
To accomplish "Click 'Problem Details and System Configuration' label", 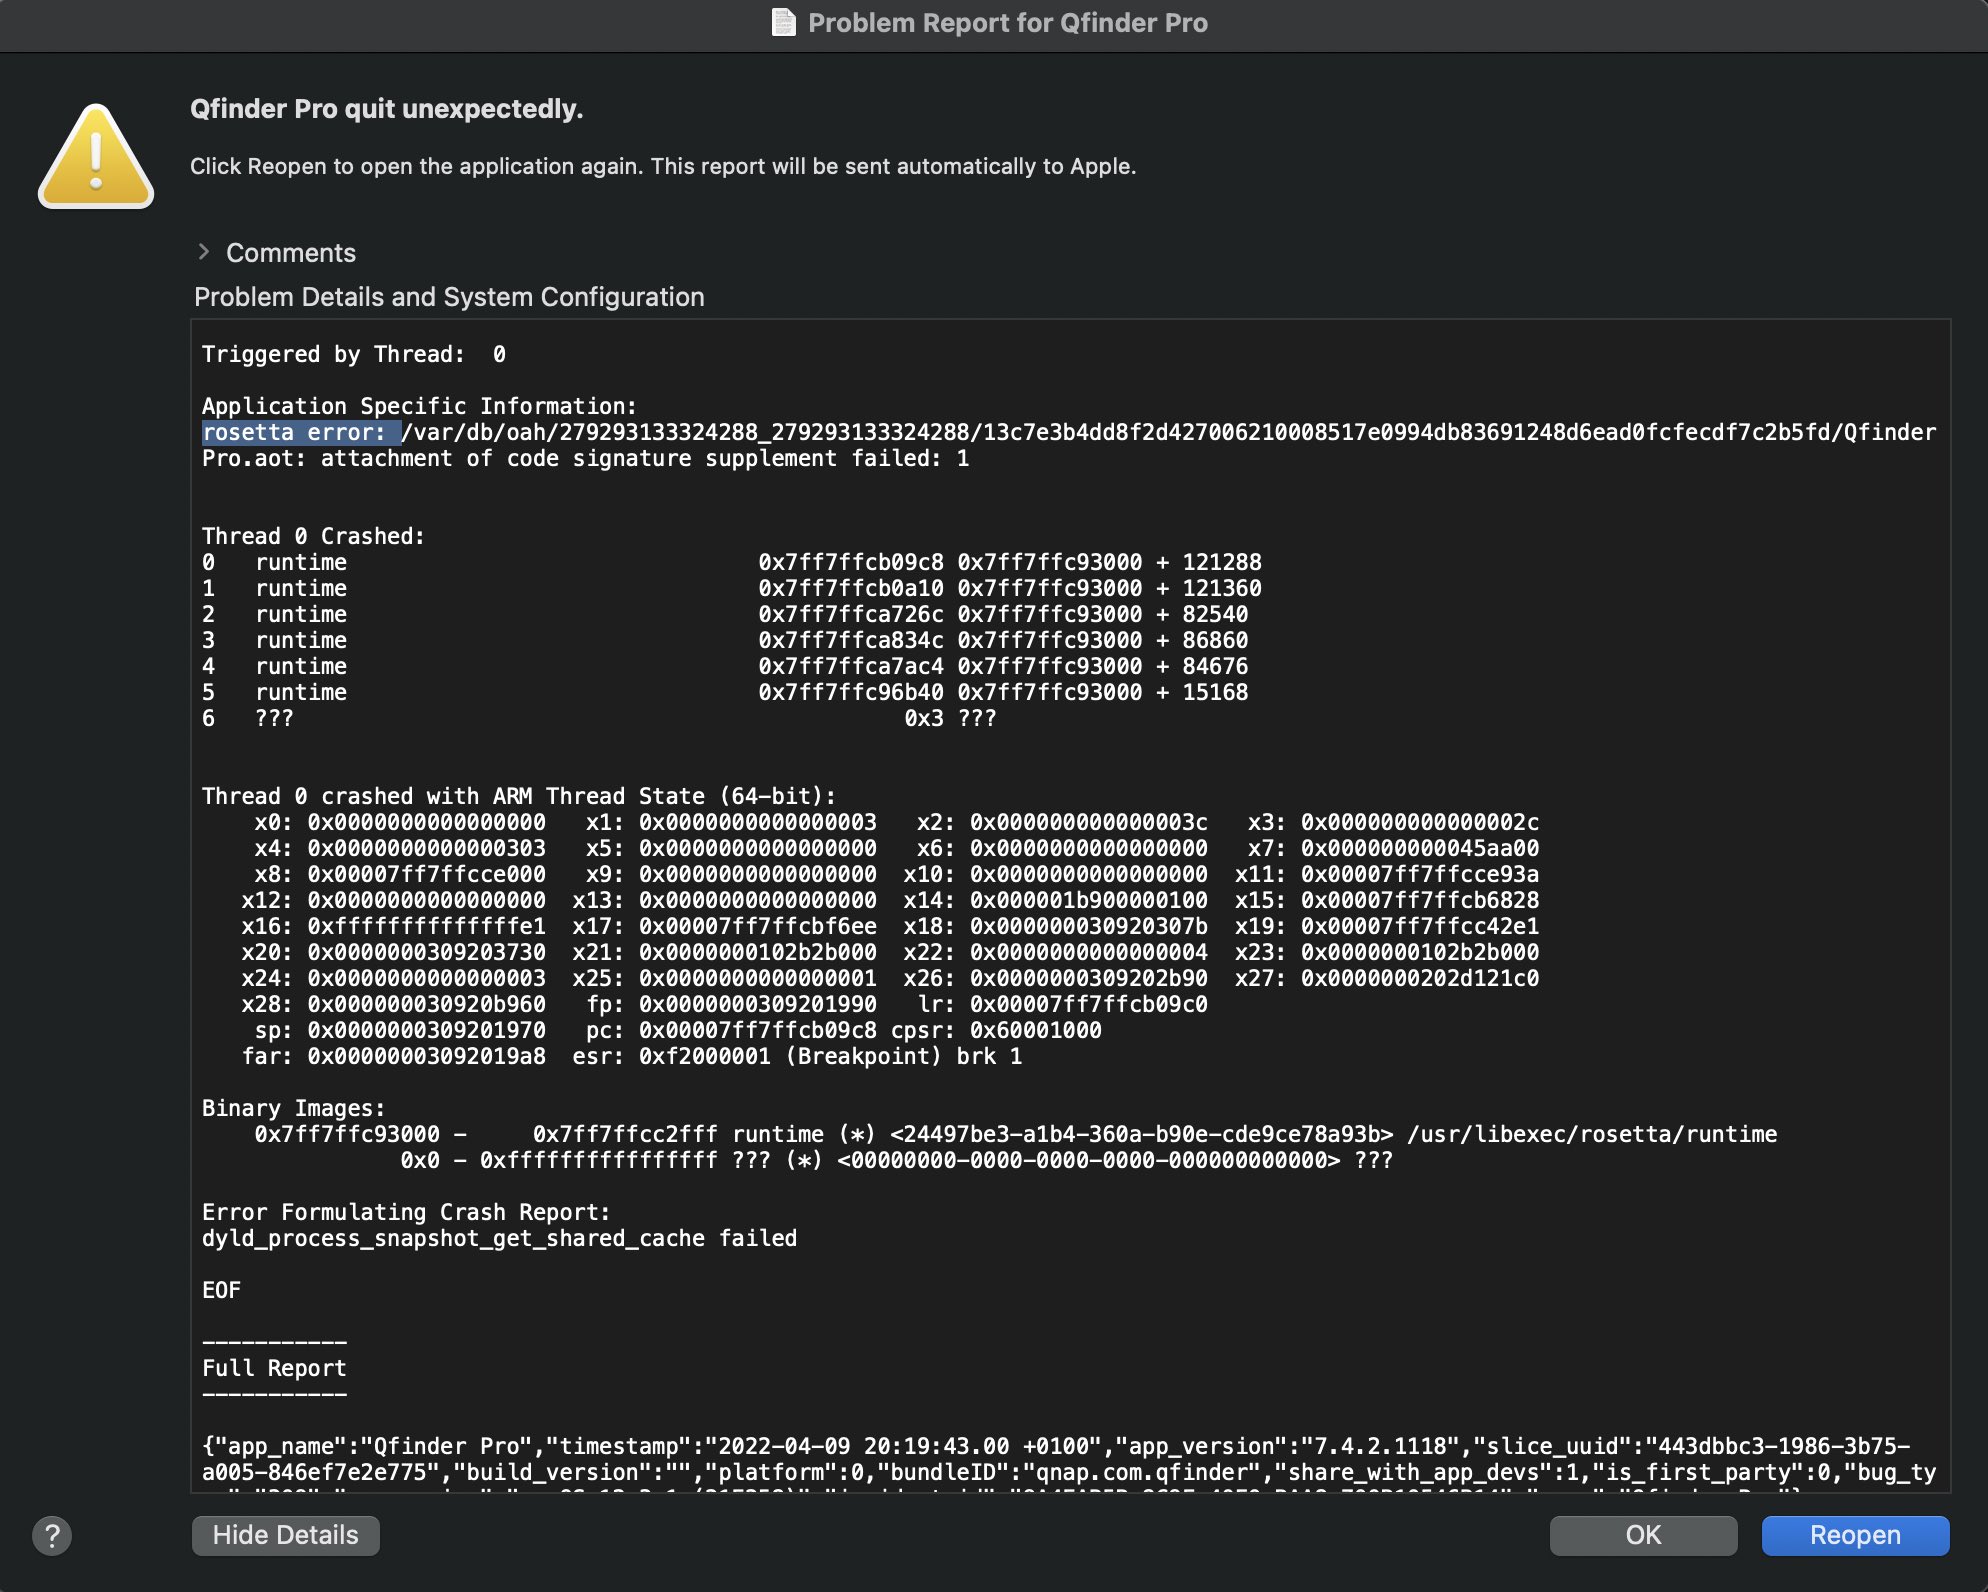I will coord(449,297).
